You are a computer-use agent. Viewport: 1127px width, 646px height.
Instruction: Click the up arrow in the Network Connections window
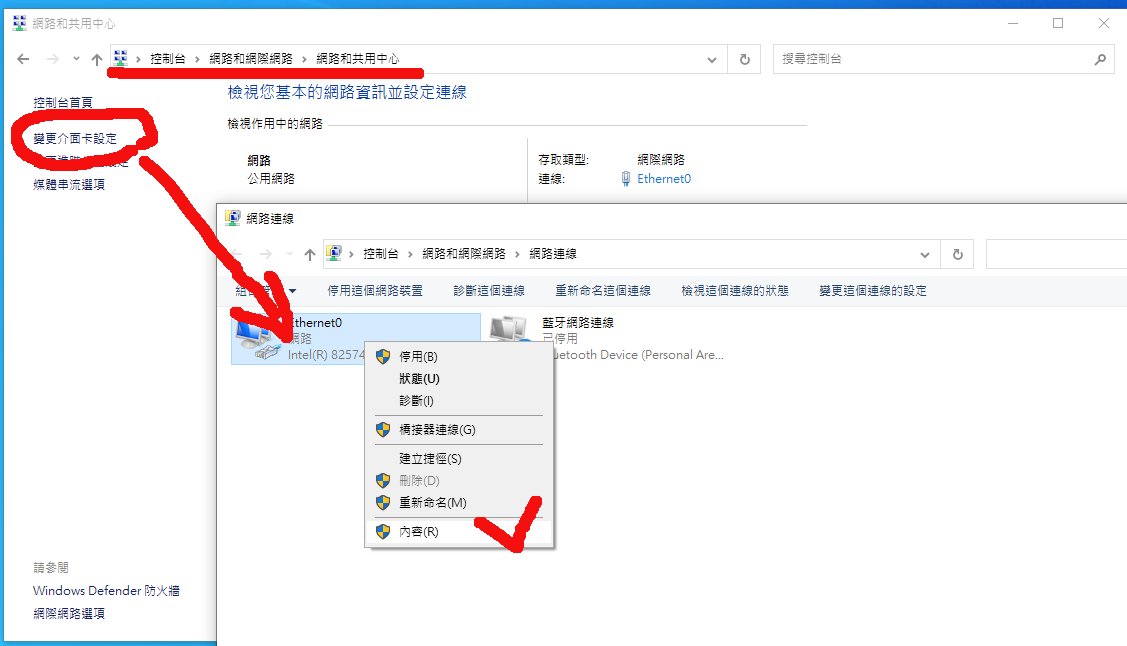(x=310, y=254)
